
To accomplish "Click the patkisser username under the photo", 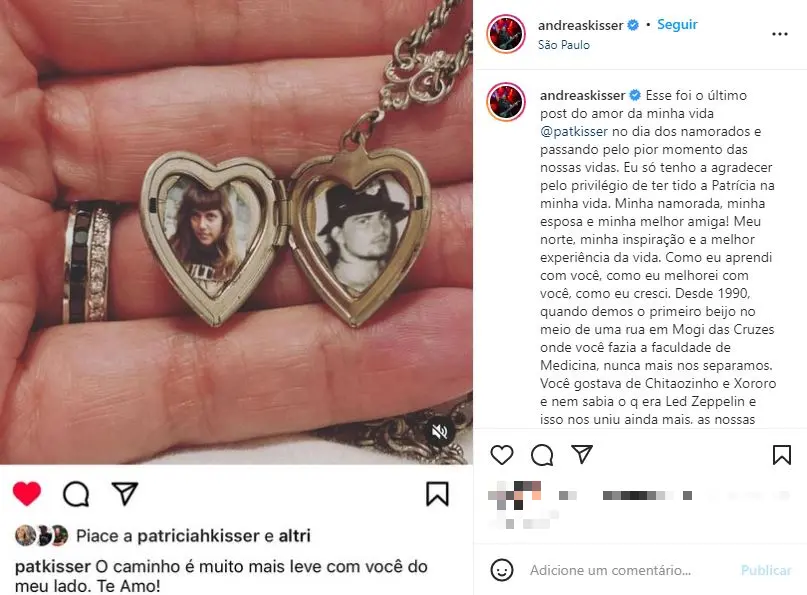I will [53, 567].
